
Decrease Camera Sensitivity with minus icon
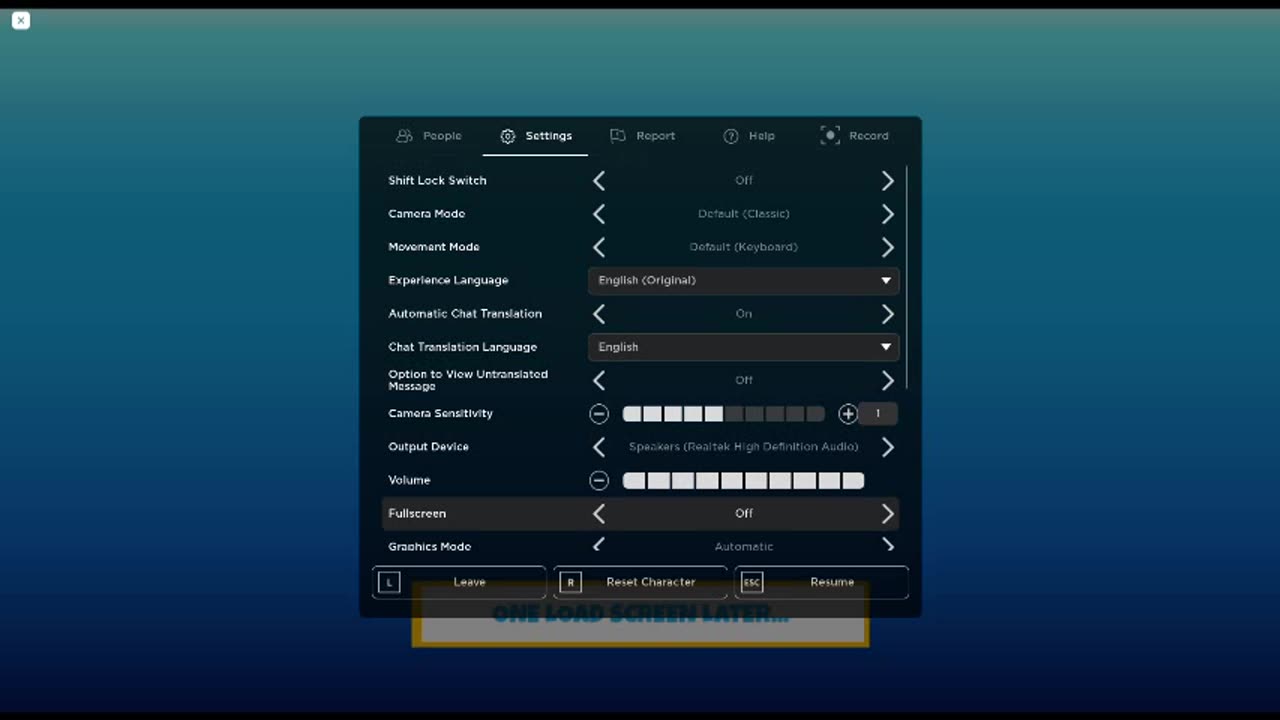(599, 414)
